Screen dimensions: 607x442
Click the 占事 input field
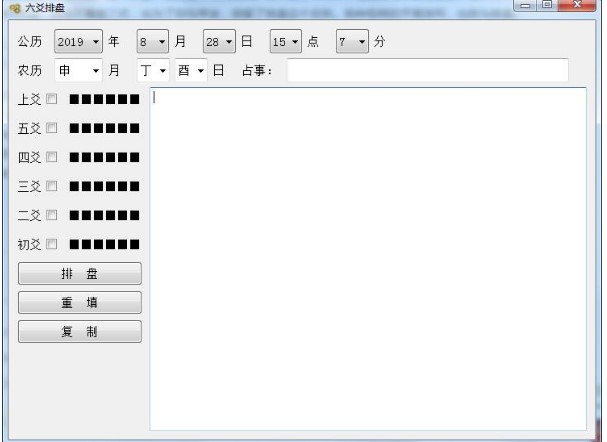point(428,70)
